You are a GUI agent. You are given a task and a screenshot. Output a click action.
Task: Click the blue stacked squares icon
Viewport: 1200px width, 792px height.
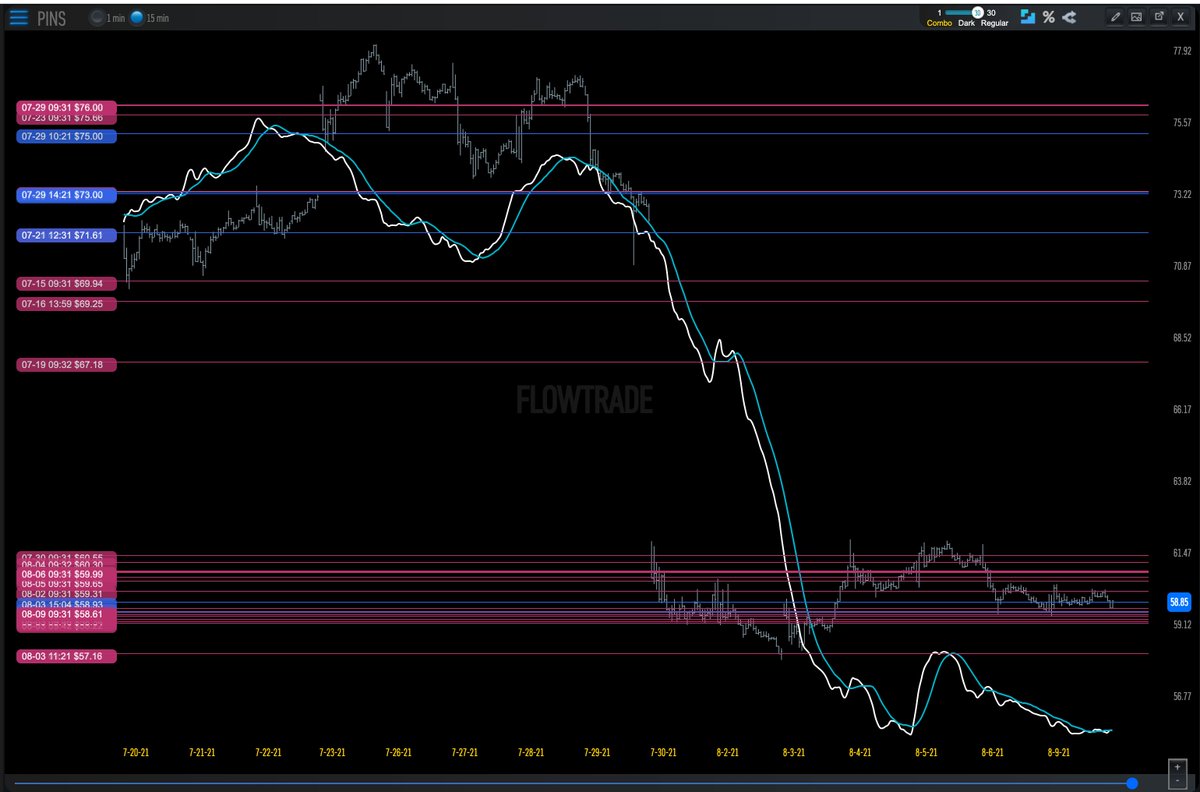[x=1028, y=16]
